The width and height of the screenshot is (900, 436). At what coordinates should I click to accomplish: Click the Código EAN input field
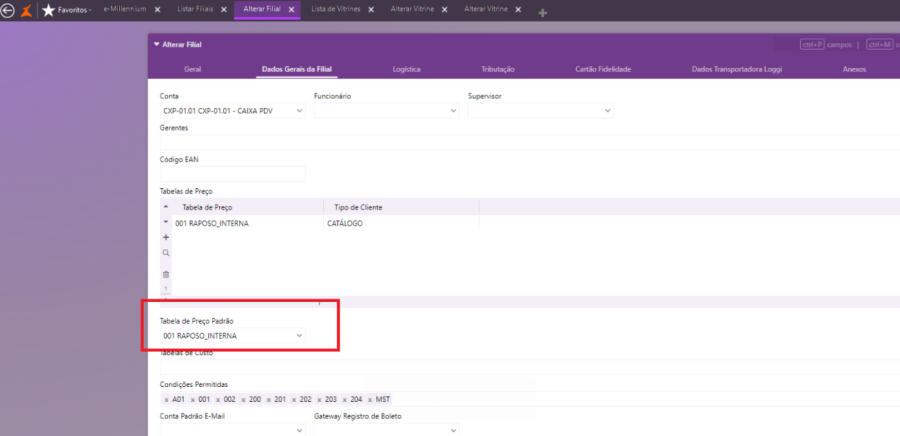tap(232, 174)
